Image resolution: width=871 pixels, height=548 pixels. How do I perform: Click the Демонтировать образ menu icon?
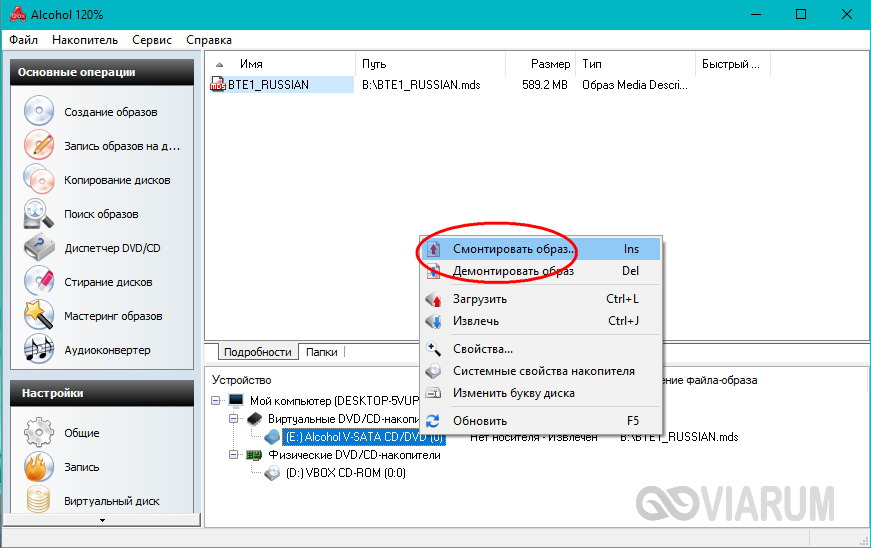[x=433, y=271]
